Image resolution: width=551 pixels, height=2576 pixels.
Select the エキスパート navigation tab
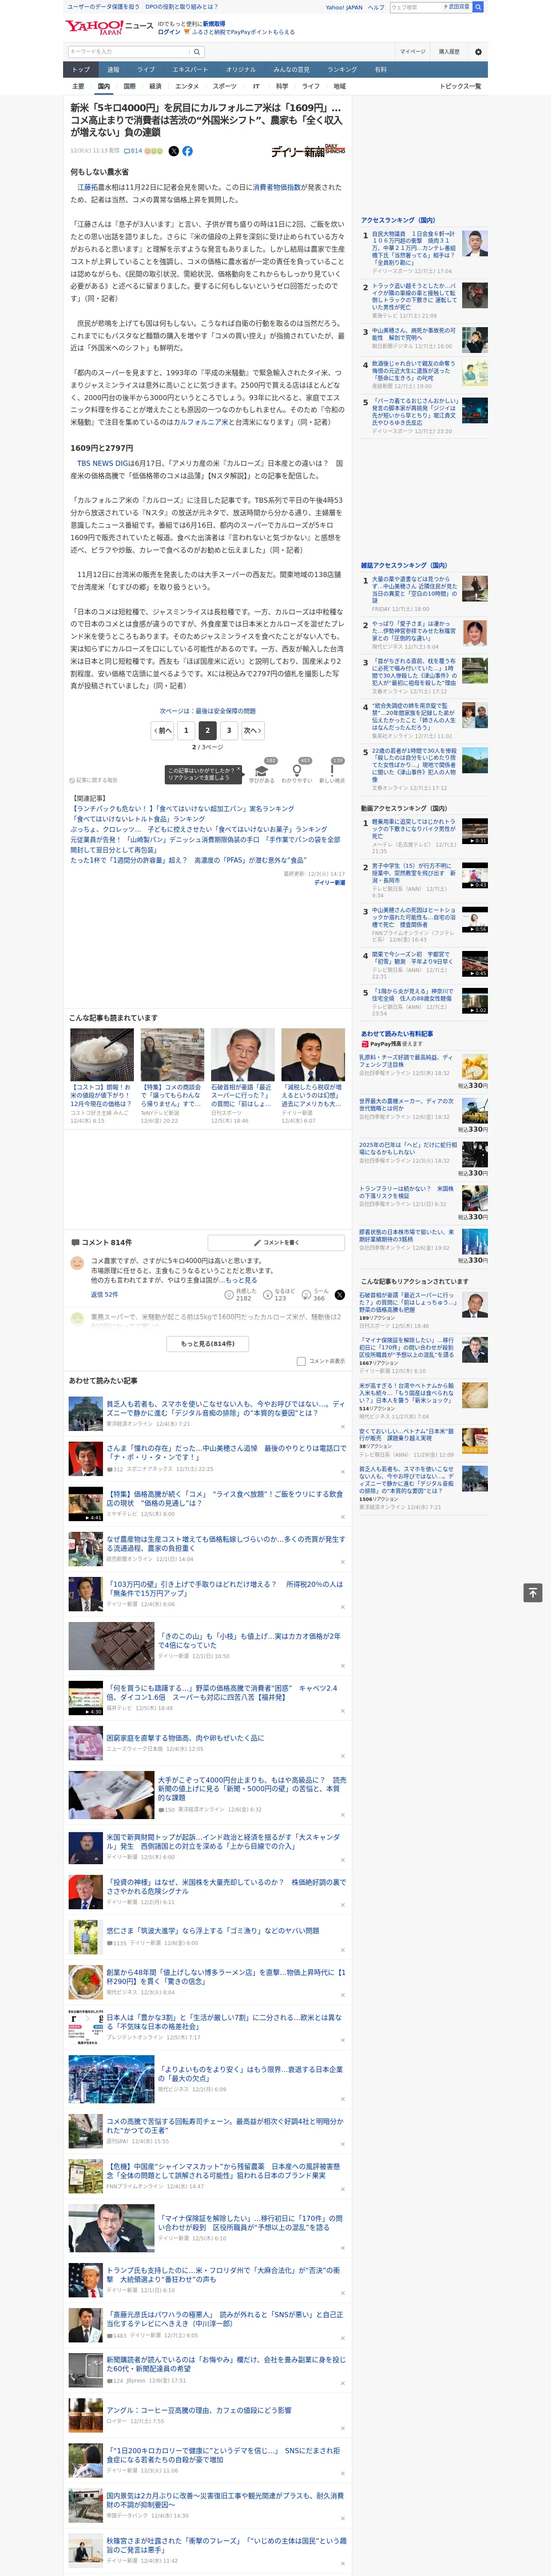(190, 70)
